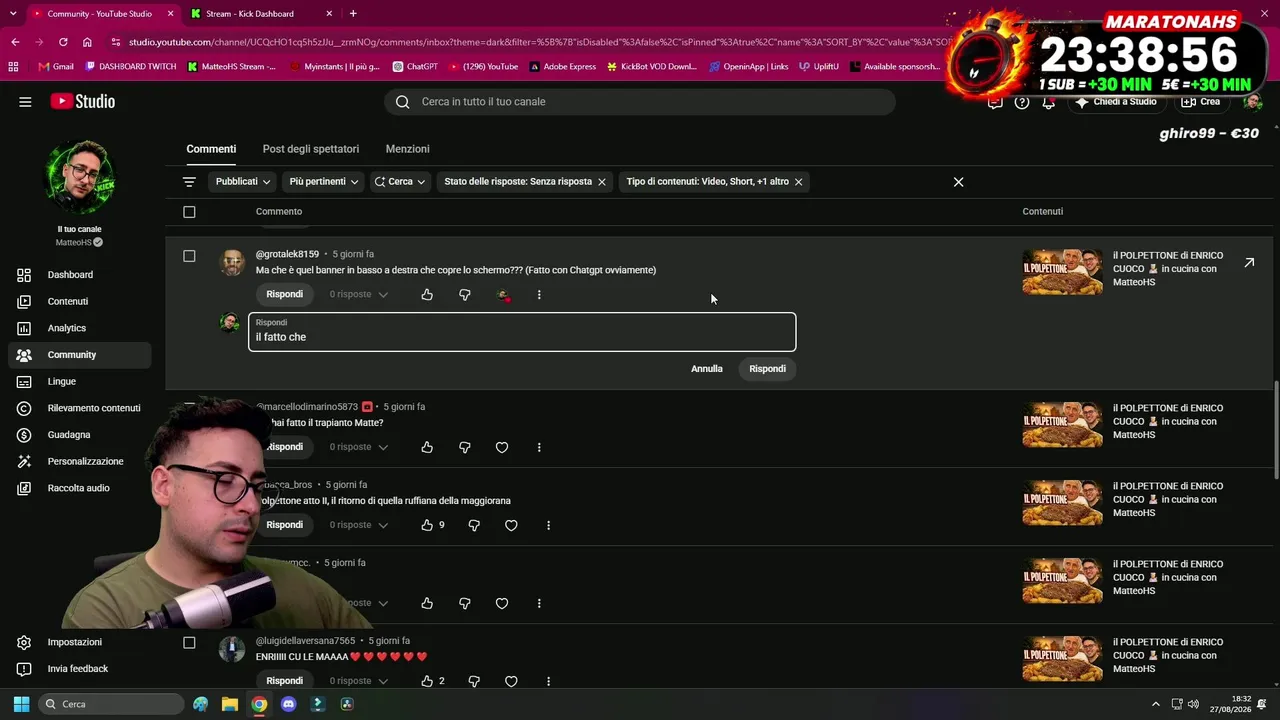
Task: Like the 'ruffiana della maggiorana' comment
Action: (427, 525)
